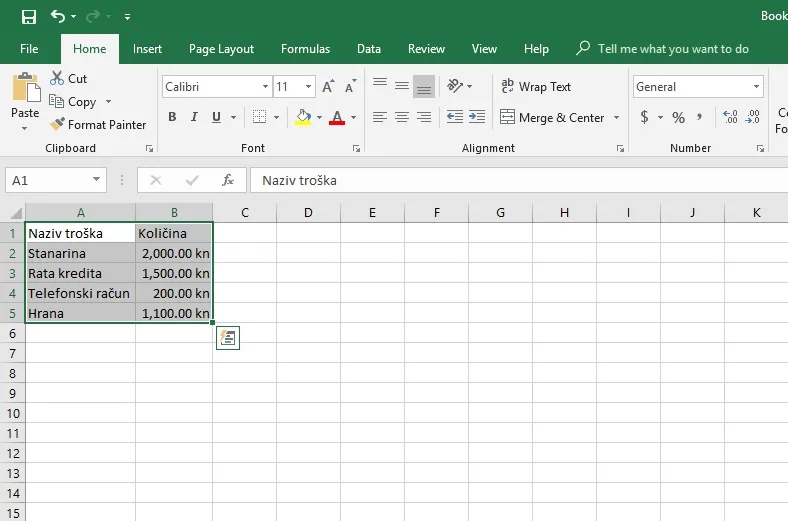Open the Calibri font name dropdown

click(265, 87)
